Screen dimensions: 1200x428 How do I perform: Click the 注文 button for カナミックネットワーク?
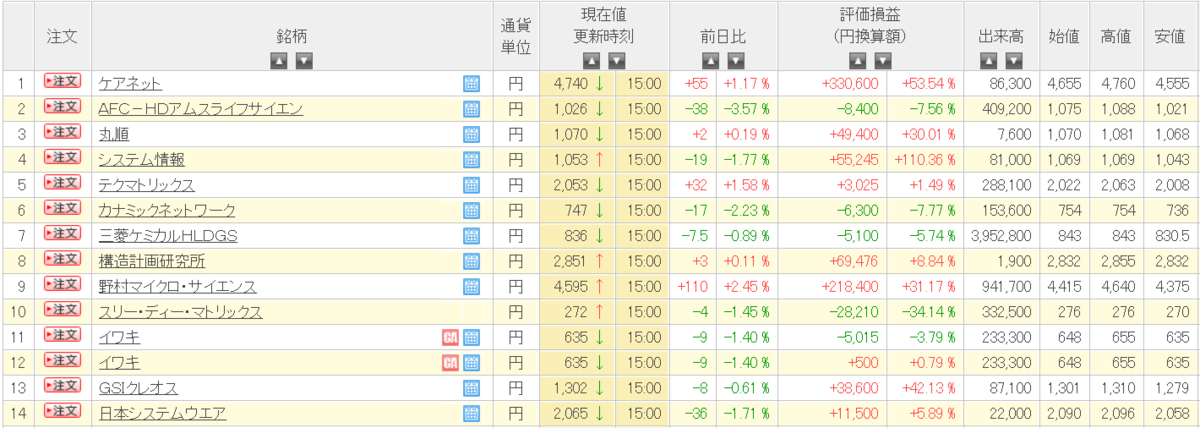coord(62,208)
